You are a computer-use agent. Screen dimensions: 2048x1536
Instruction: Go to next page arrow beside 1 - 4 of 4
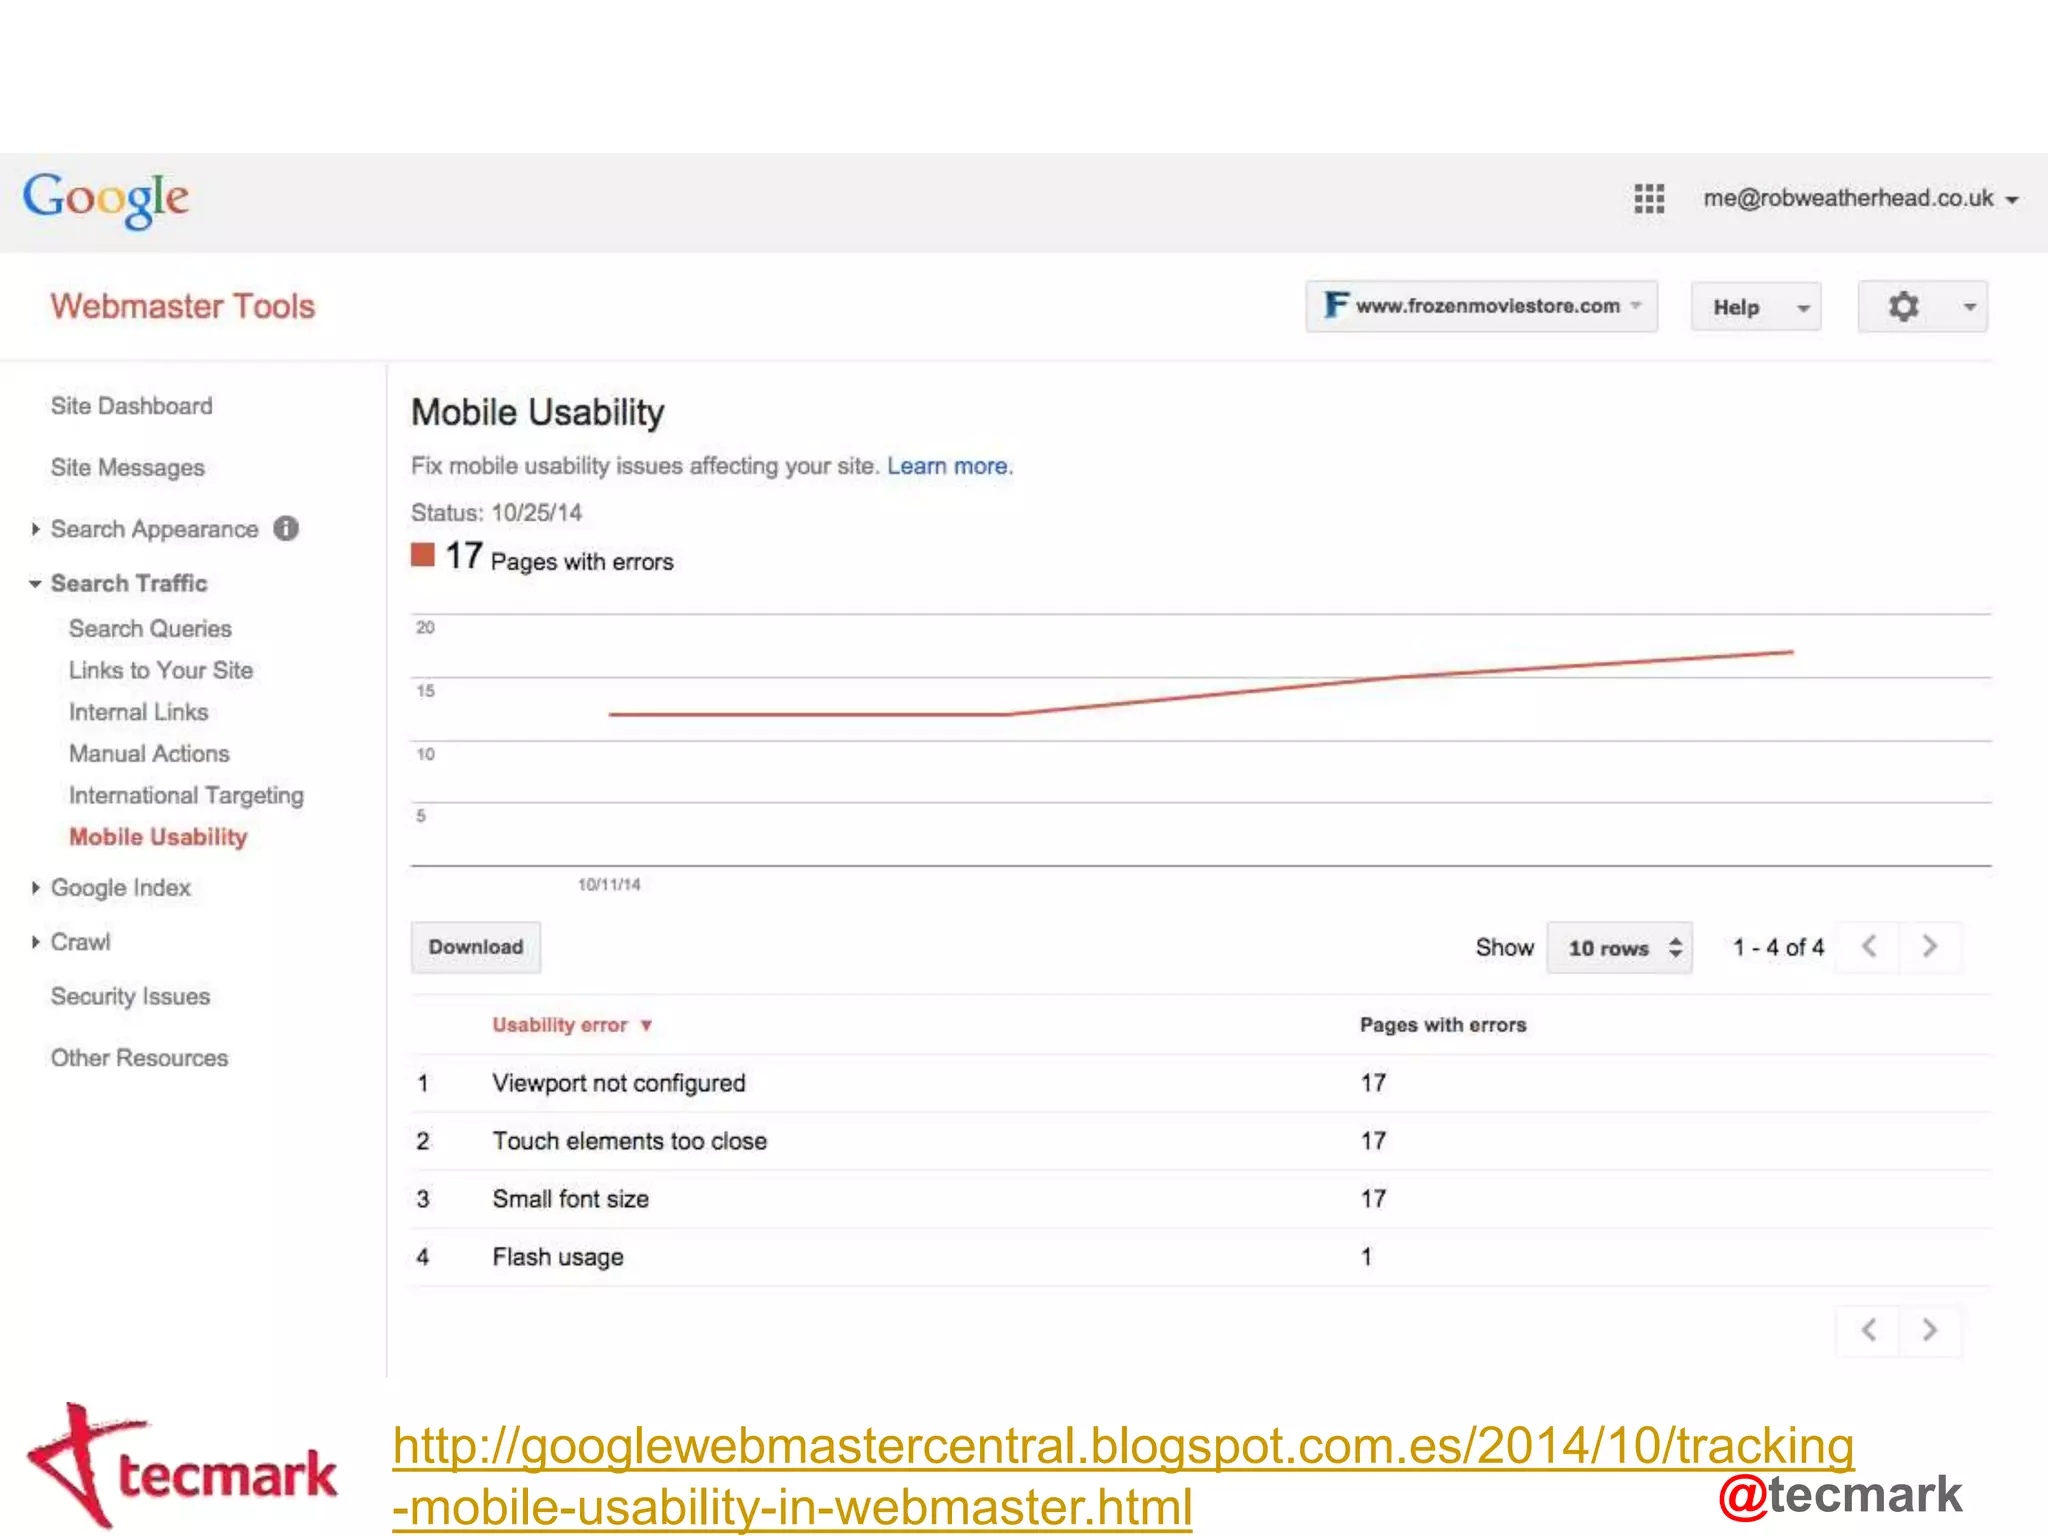1930,946
